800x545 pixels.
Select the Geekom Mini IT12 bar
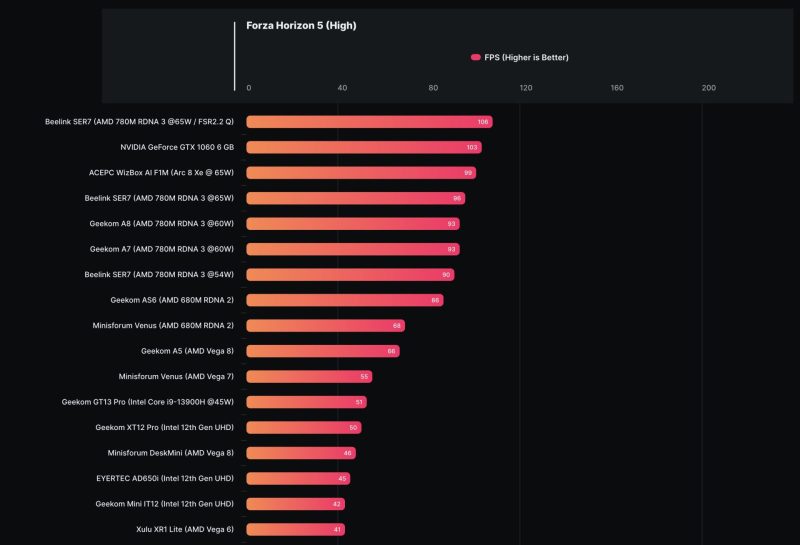[296, 504]
